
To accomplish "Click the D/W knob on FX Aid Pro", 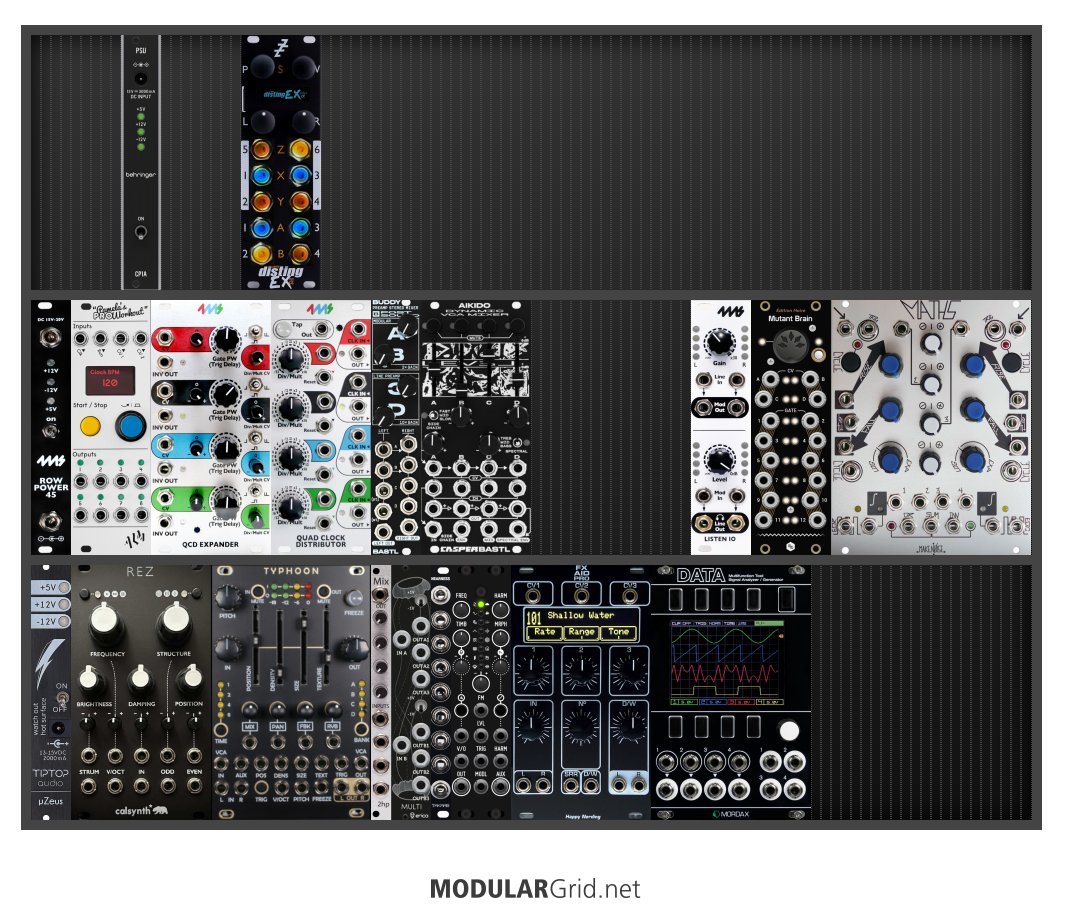I will (x=628, y=728).
